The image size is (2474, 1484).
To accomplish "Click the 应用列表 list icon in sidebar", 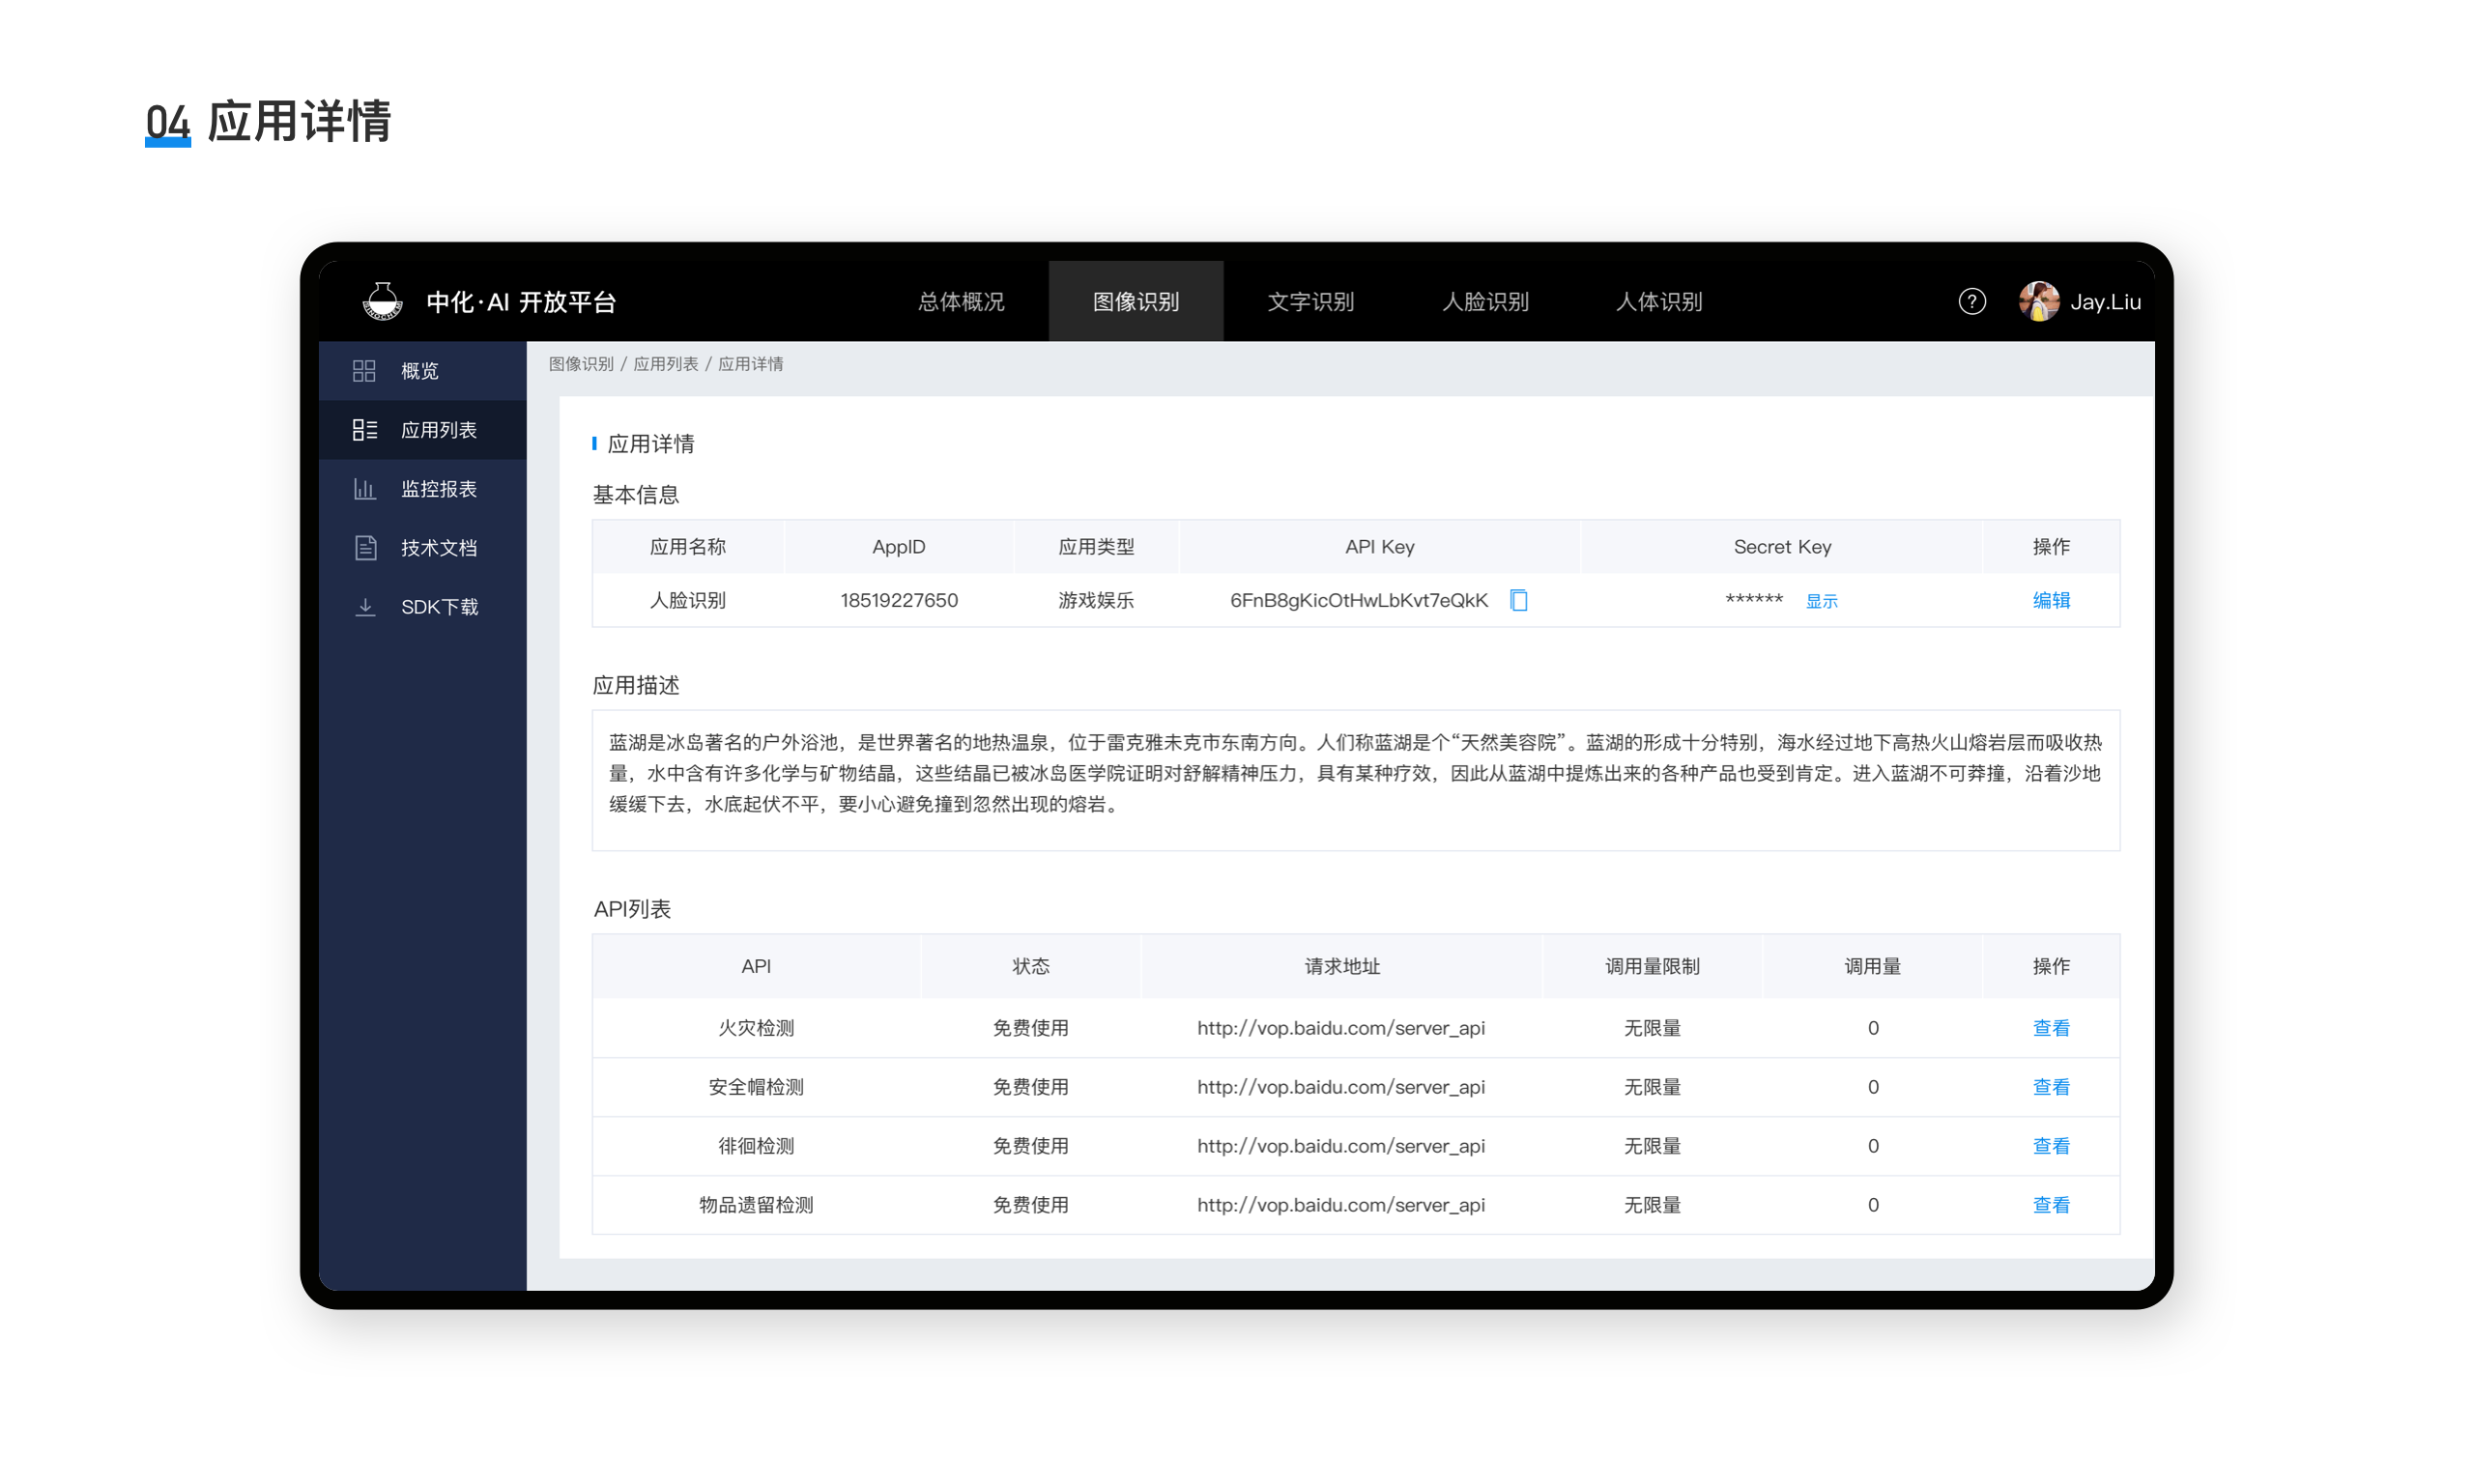I will pyautogui.click(x=364, y=430).
